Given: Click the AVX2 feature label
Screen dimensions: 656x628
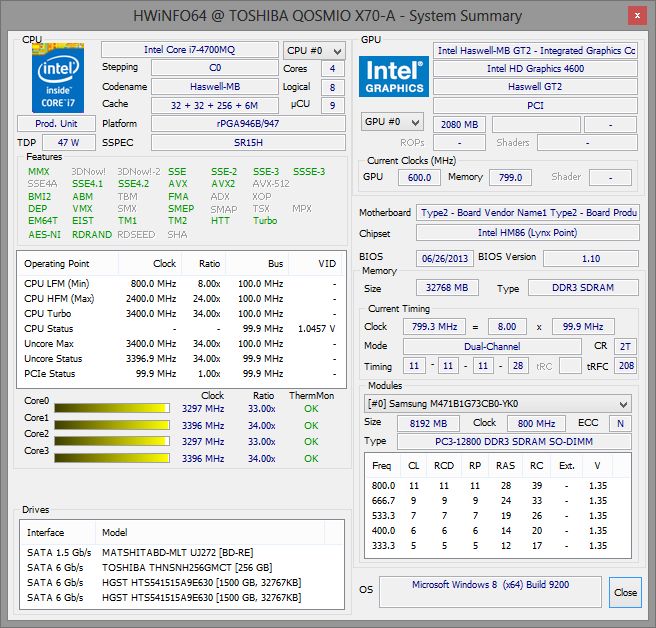Looking at the screenshot, I should click(x=223, y=184).
